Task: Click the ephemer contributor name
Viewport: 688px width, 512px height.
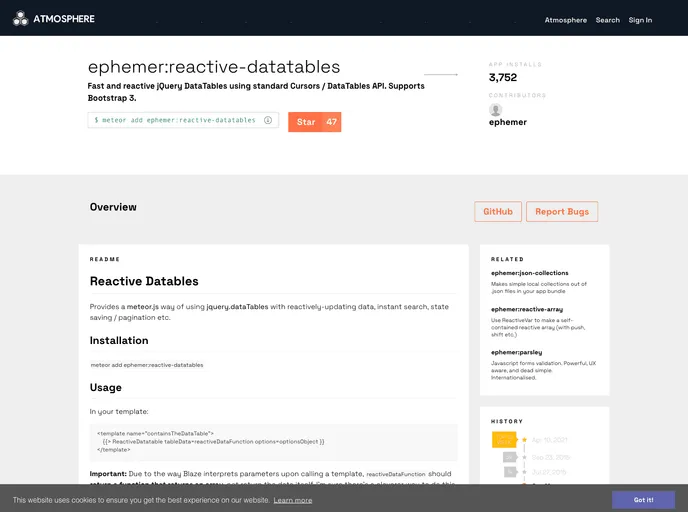Action: [x=508, y=122]
